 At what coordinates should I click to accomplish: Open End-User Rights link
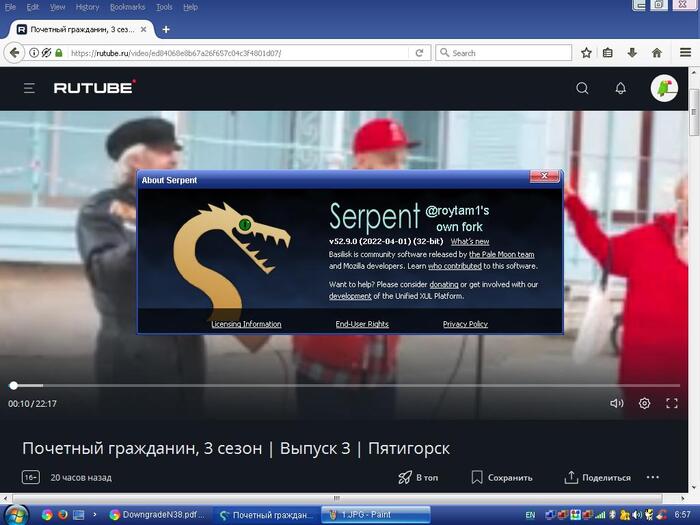click(362, 324)
